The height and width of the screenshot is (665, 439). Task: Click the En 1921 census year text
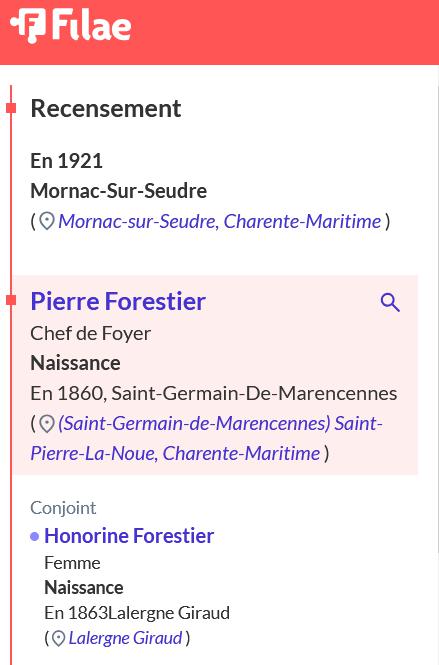(x=67, y=161)
